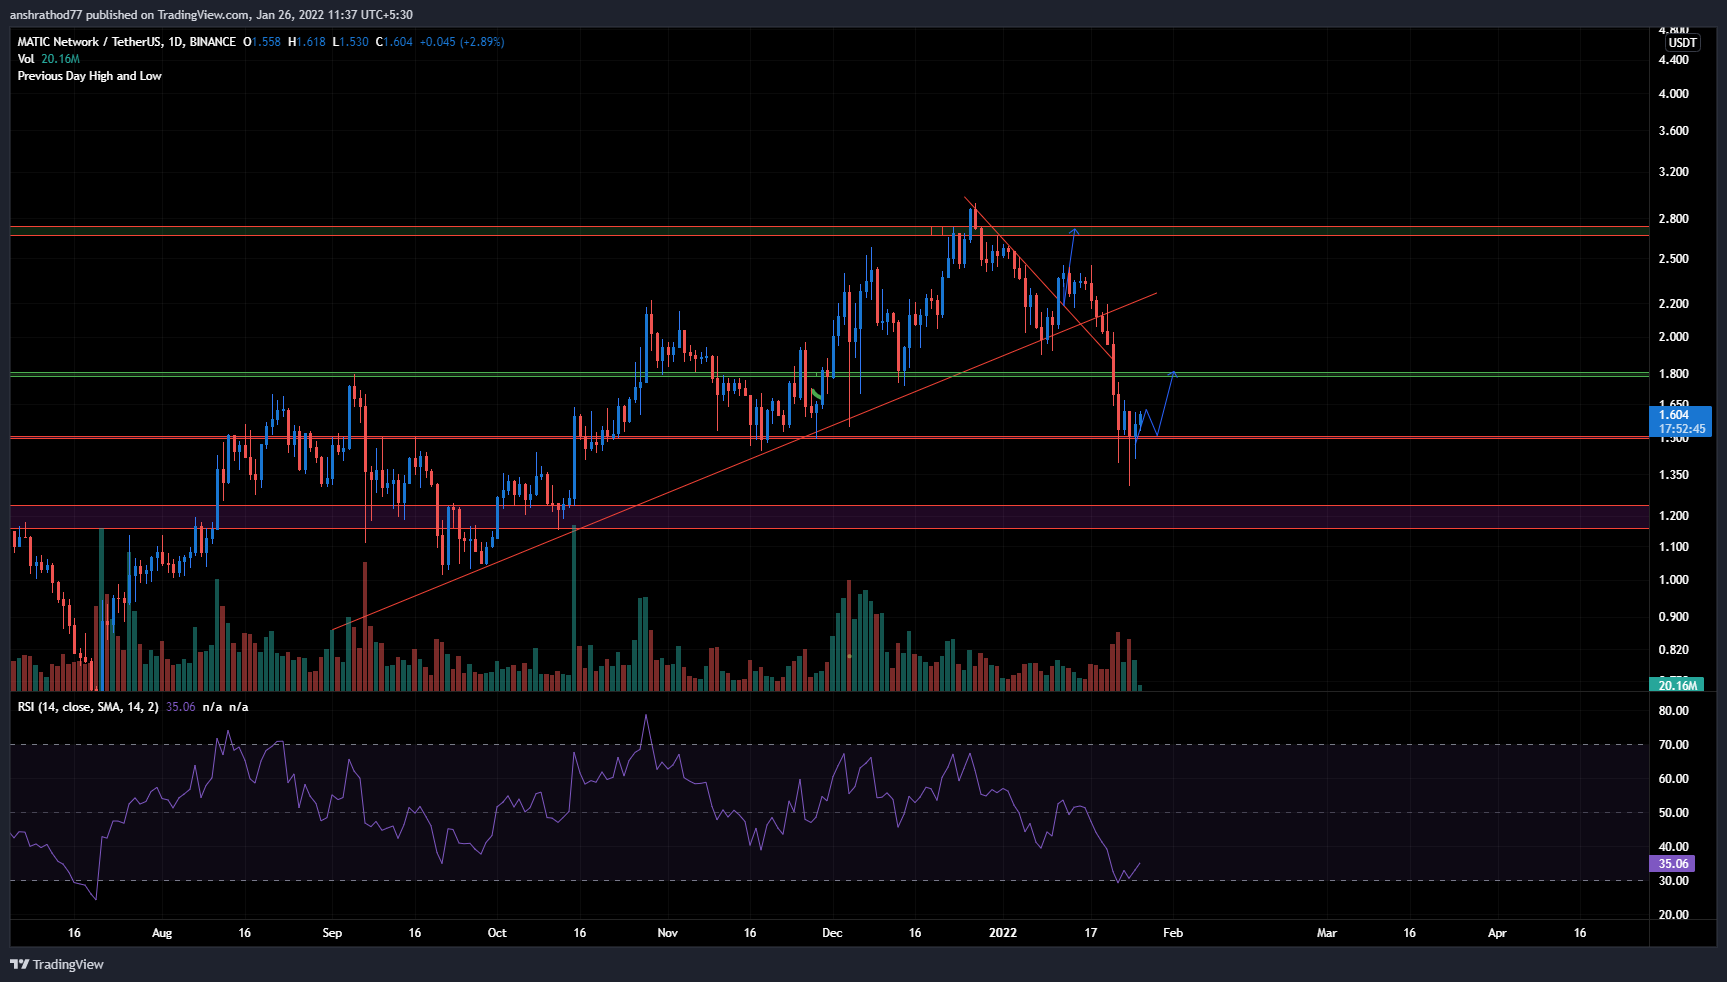This screenshot has height=982, width=1727.
Task: Click the Apr label on the time axis
Action: pos(1497,933)
